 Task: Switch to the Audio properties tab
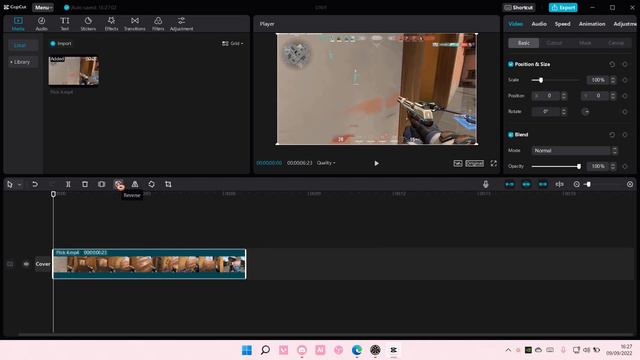pyautogui.click(x=539, y=24)
